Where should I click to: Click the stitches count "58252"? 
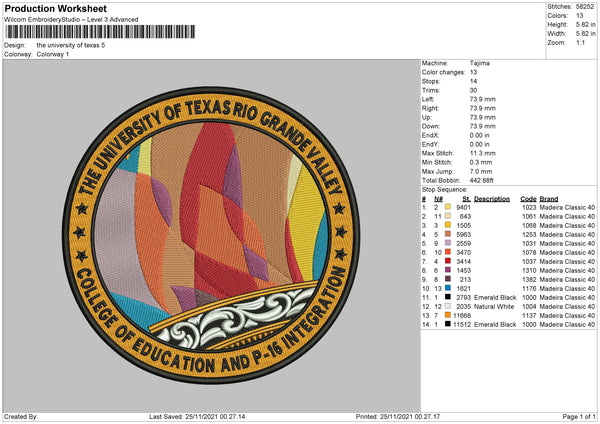pyautogui.click(x=585, y=7)
